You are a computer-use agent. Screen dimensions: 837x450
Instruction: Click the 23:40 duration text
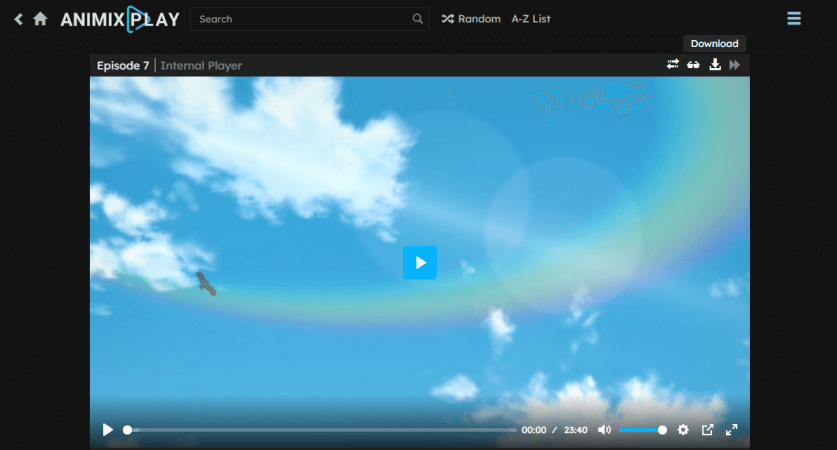point(575,430)
